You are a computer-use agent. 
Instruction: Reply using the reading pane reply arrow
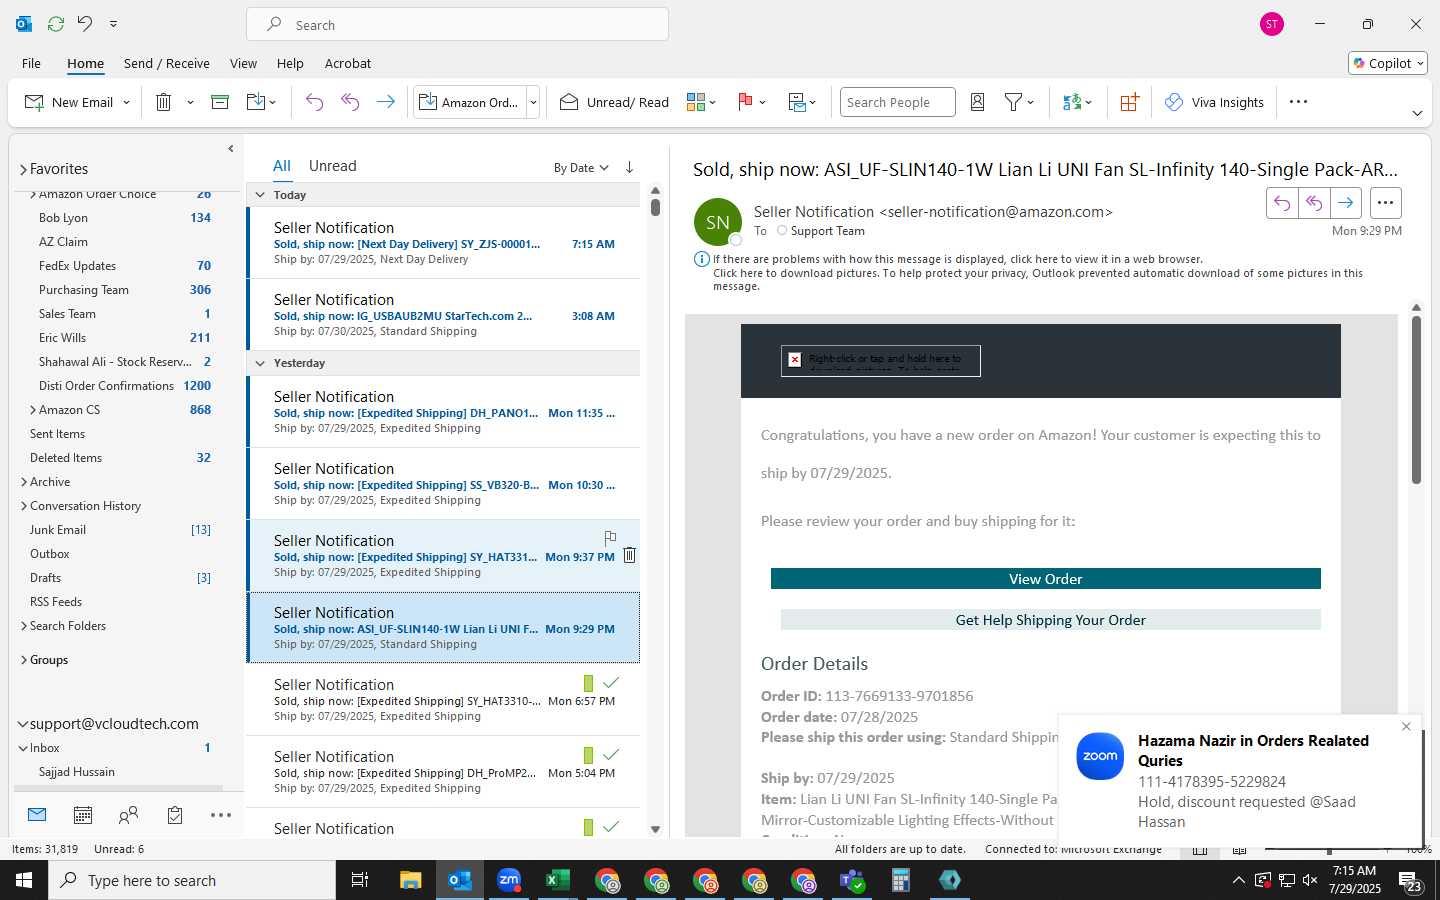pos(1282,203)
